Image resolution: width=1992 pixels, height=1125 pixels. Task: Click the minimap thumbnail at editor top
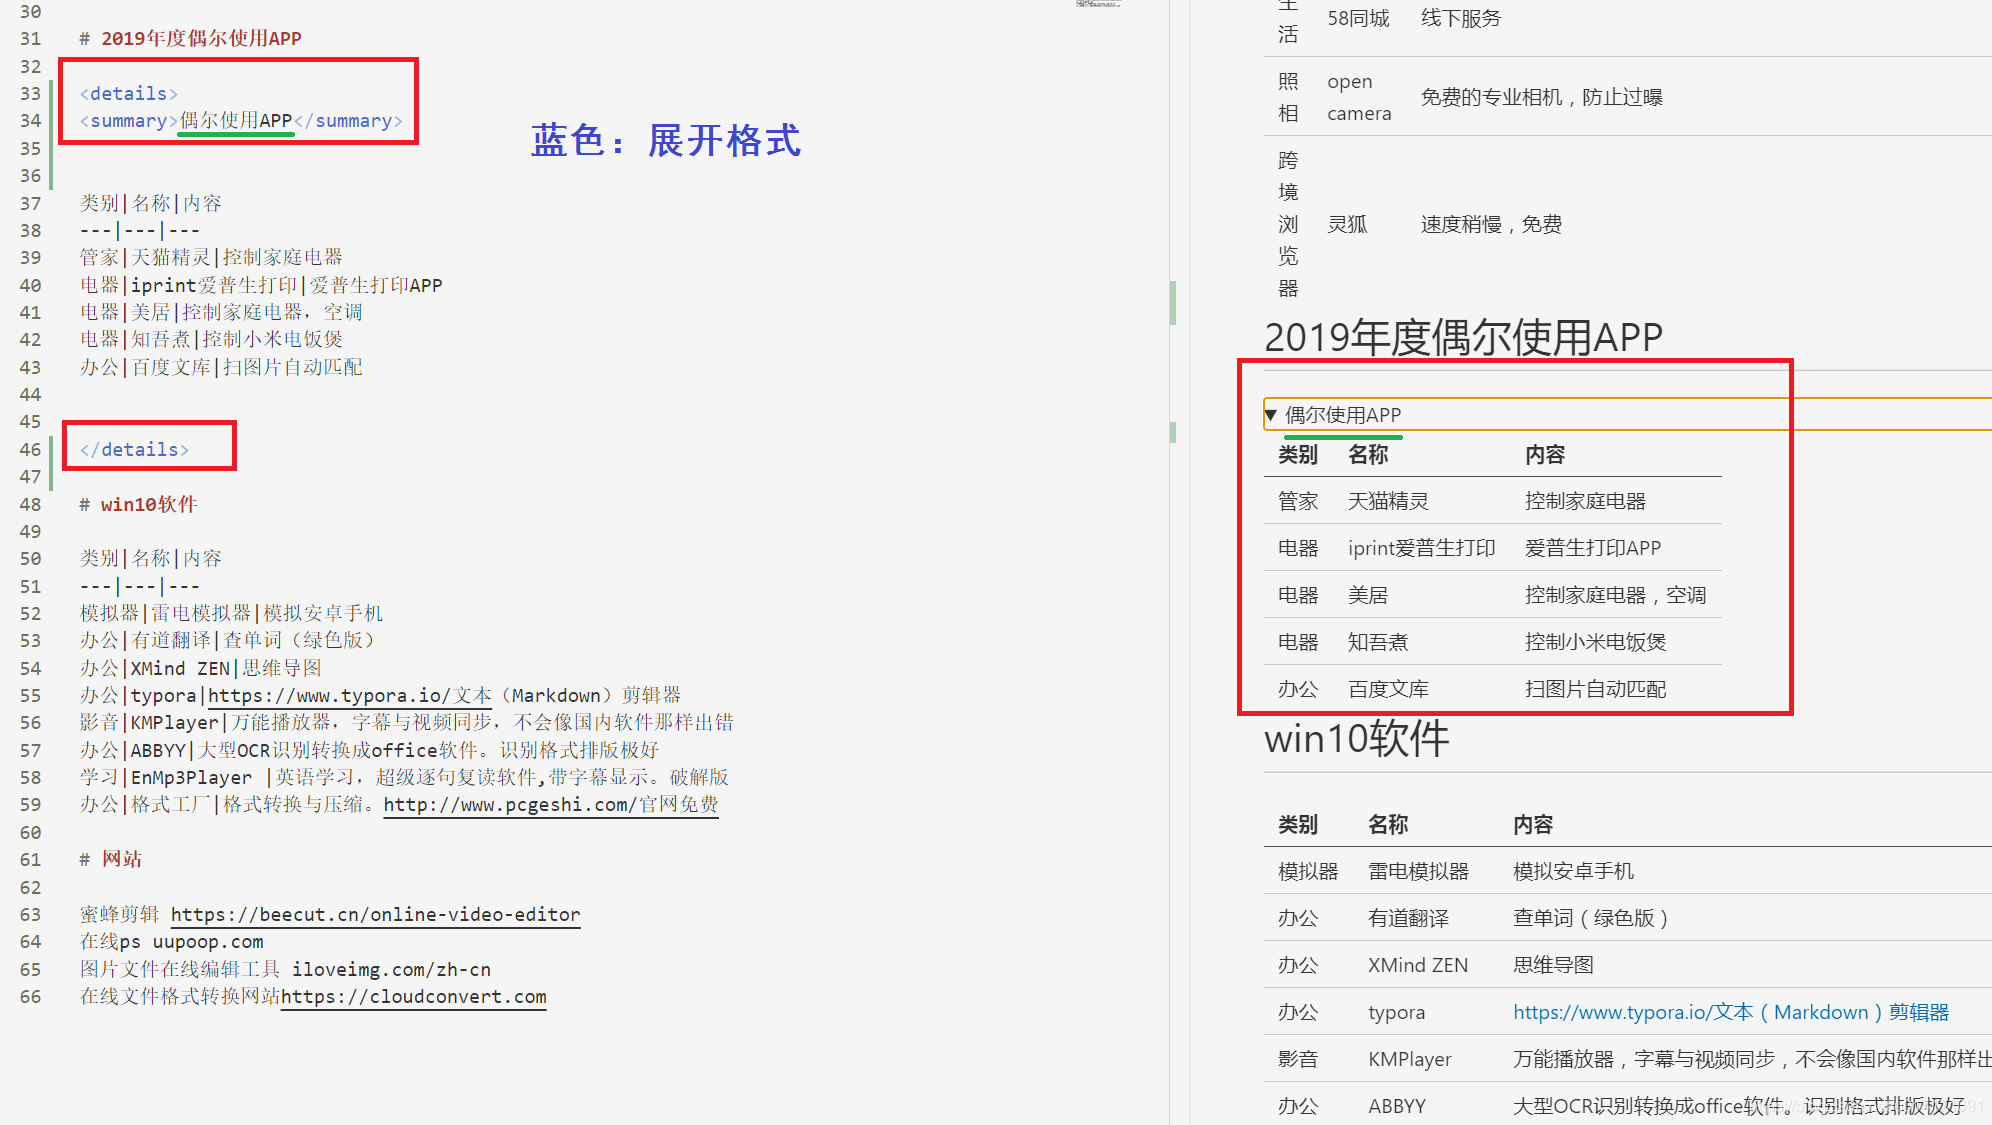coord(1098,5)
